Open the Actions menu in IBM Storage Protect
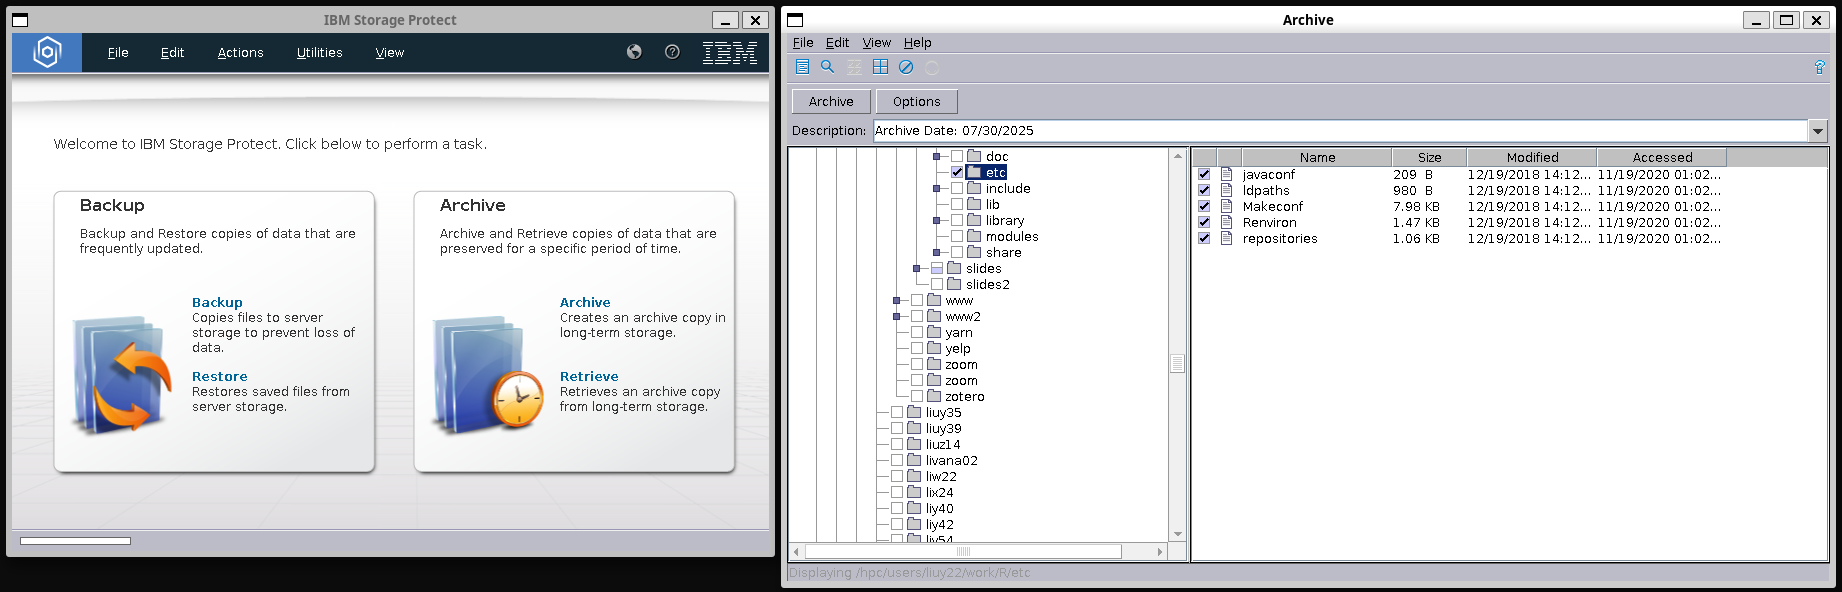The image size is (1842, 592). pyautogui.click(x=241, y=53)
